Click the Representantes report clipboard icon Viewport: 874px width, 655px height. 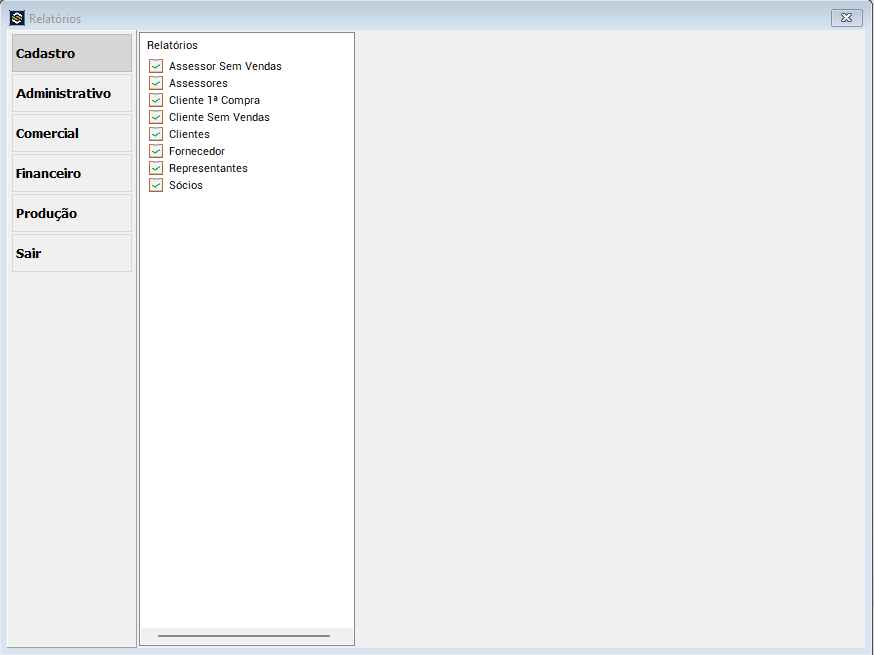tap(156, 168)
